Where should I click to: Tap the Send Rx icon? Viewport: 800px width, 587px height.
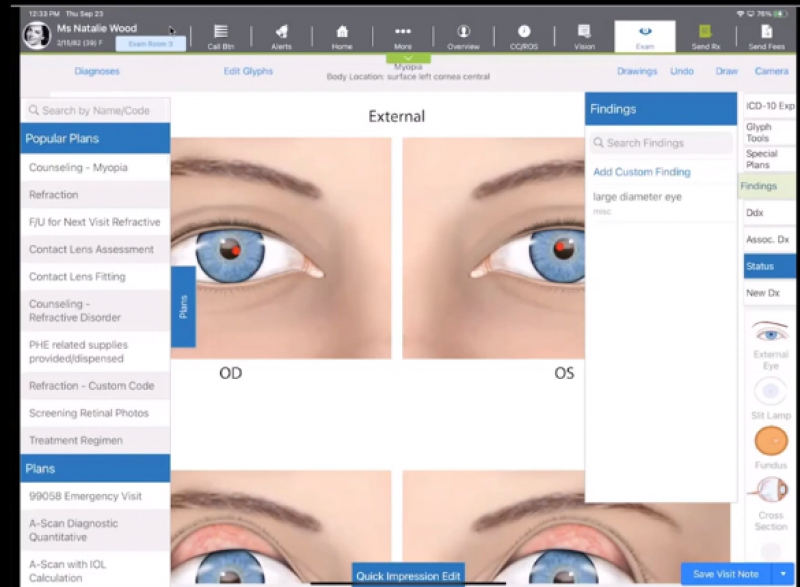(705, 35)
